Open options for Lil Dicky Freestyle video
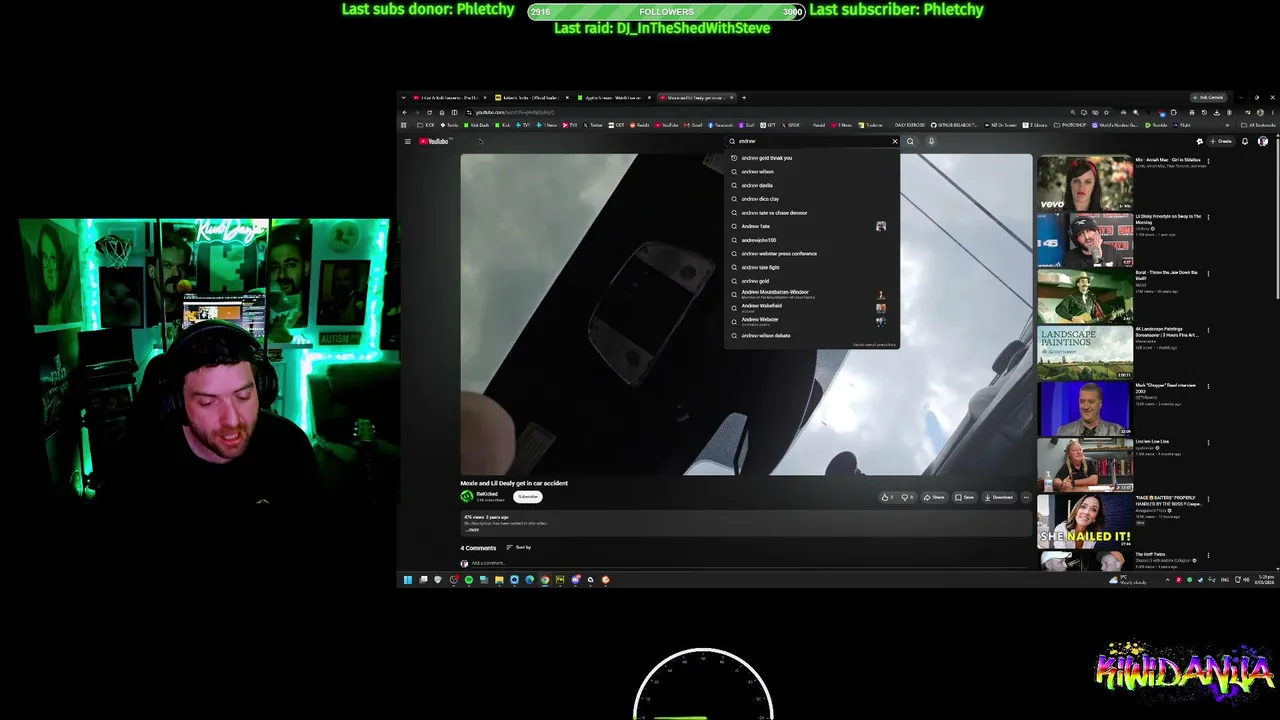1280x720 pixels. 1208,217
